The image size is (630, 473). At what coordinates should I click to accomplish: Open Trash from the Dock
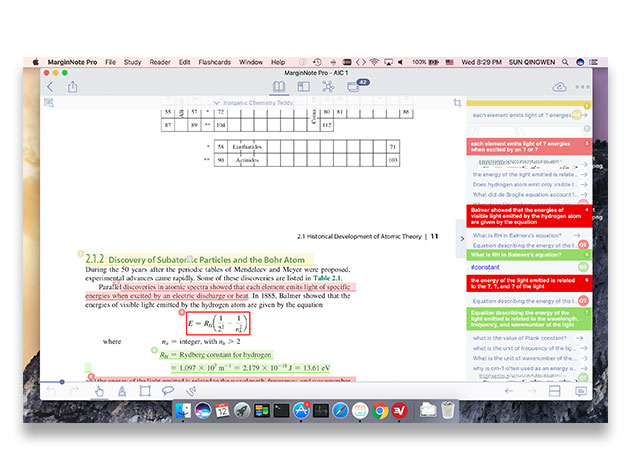[x=448, y=410]
